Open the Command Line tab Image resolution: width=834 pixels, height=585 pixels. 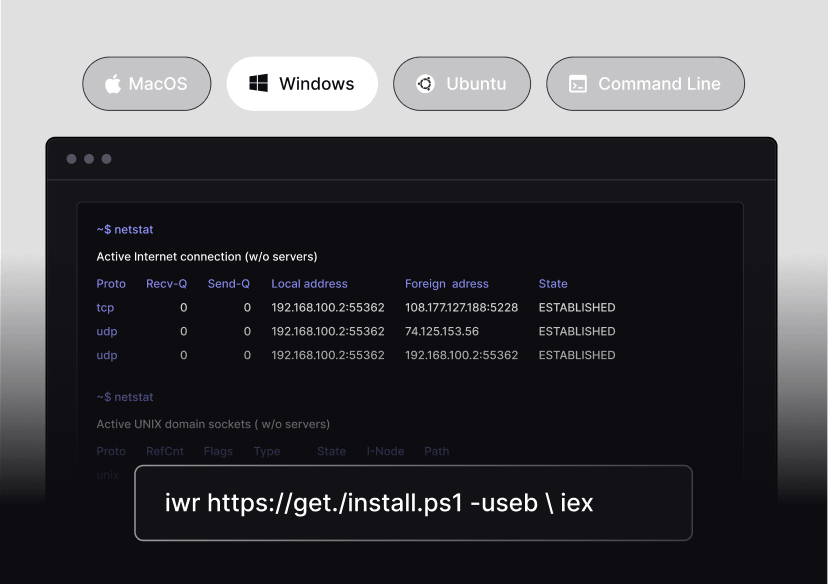tap(645, 83)
